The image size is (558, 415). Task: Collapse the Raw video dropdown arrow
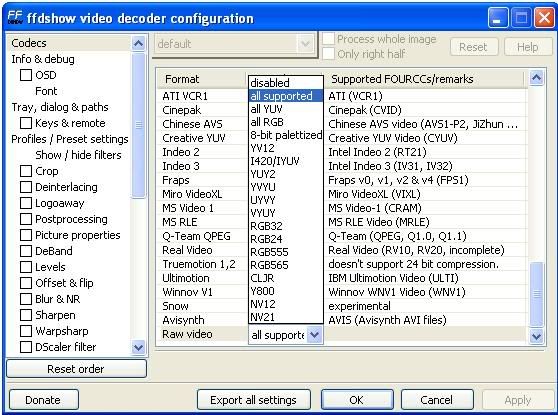point(314,335)
